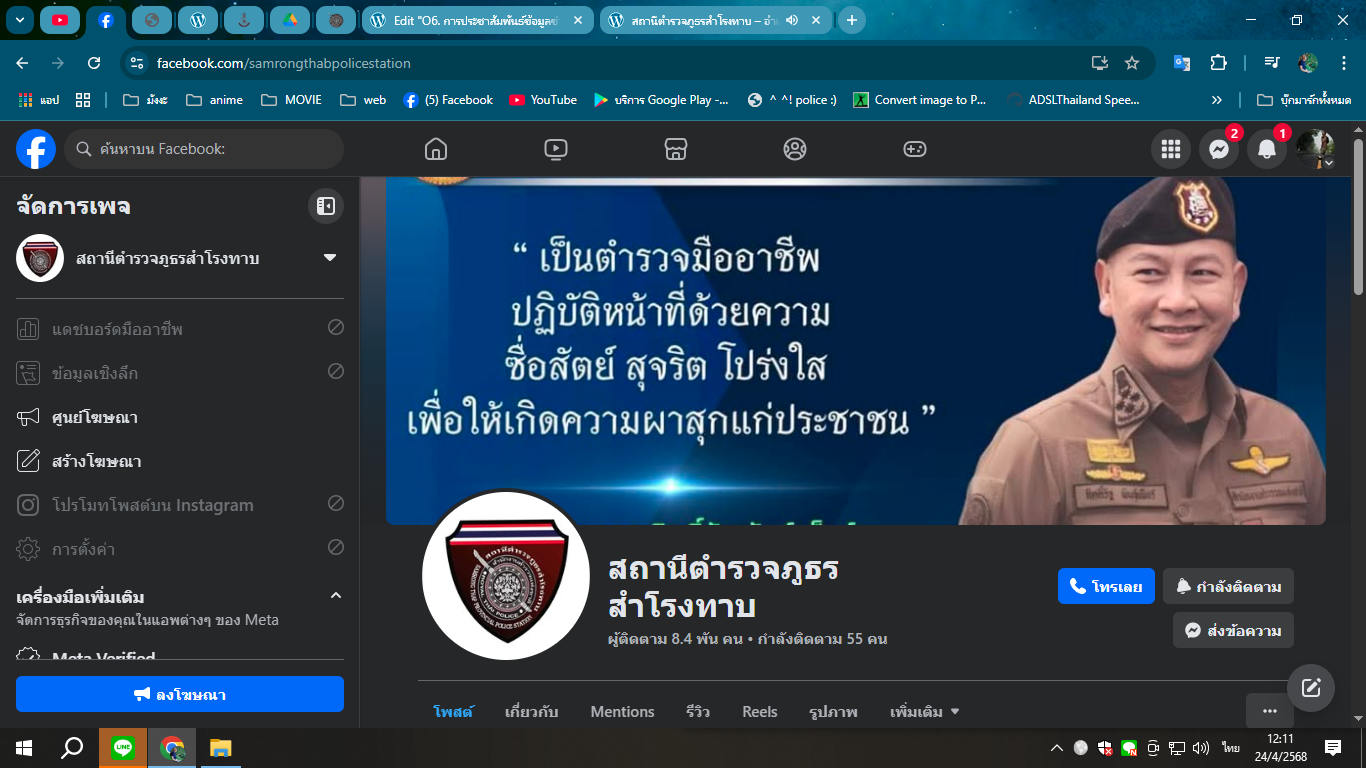This screenshot has width=1366, height=768.
Task: Click the floating compose new message icon
Action: pos(1310,688)
